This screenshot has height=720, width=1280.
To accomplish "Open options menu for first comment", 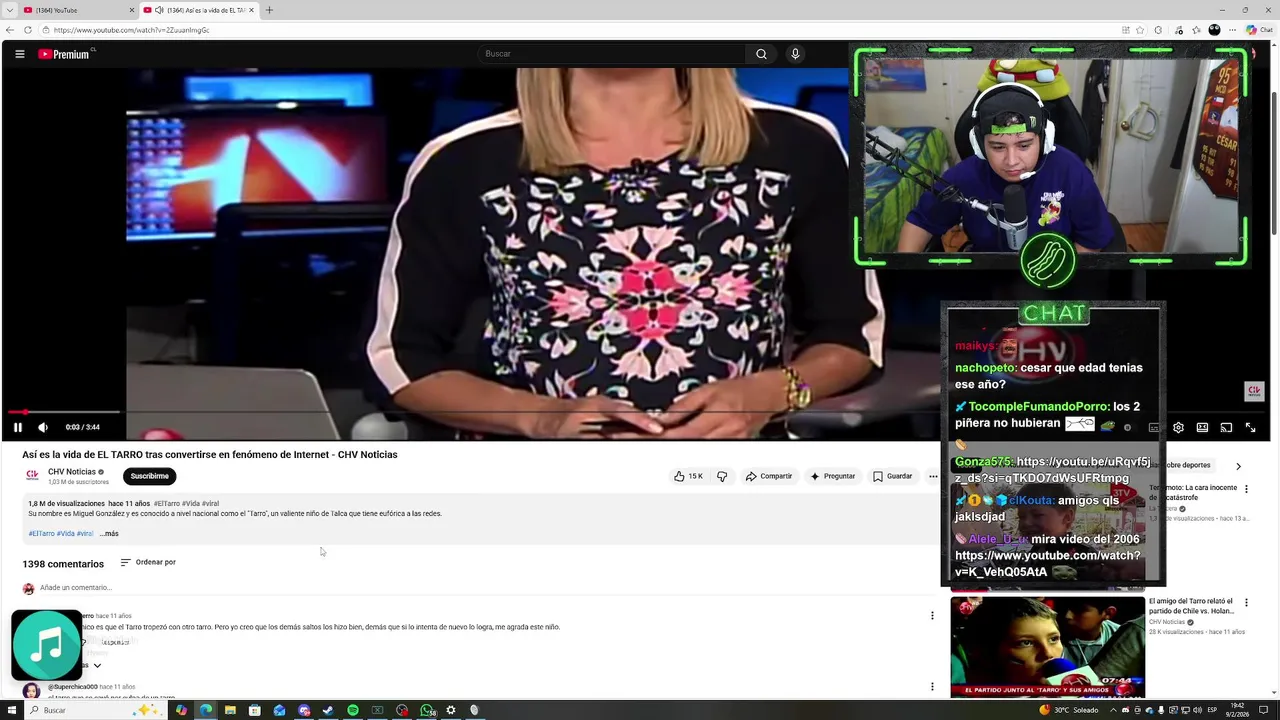I will [932, 616].
